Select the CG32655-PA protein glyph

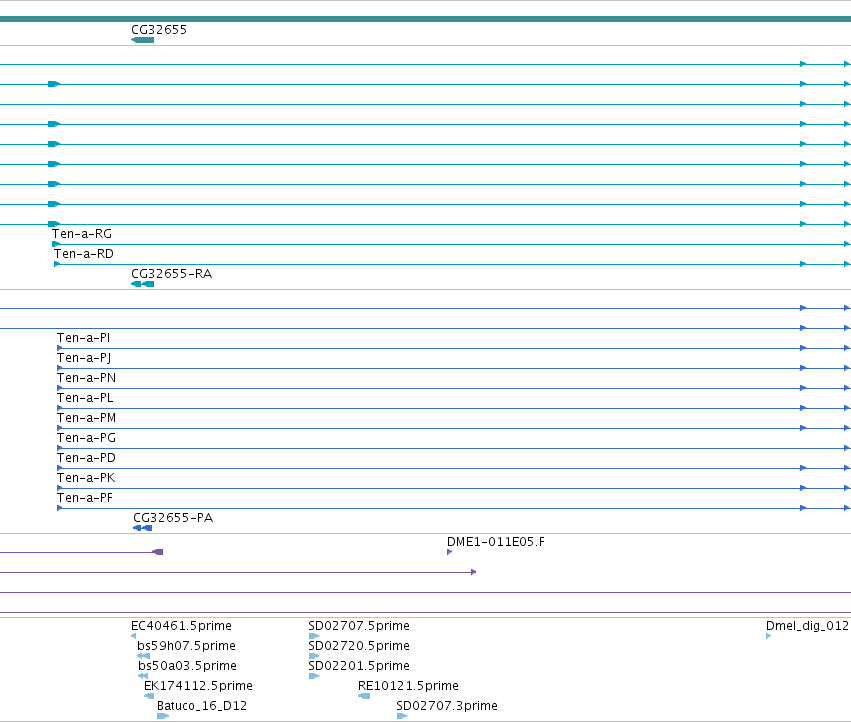pyautogui.click(x=143, y=528)
